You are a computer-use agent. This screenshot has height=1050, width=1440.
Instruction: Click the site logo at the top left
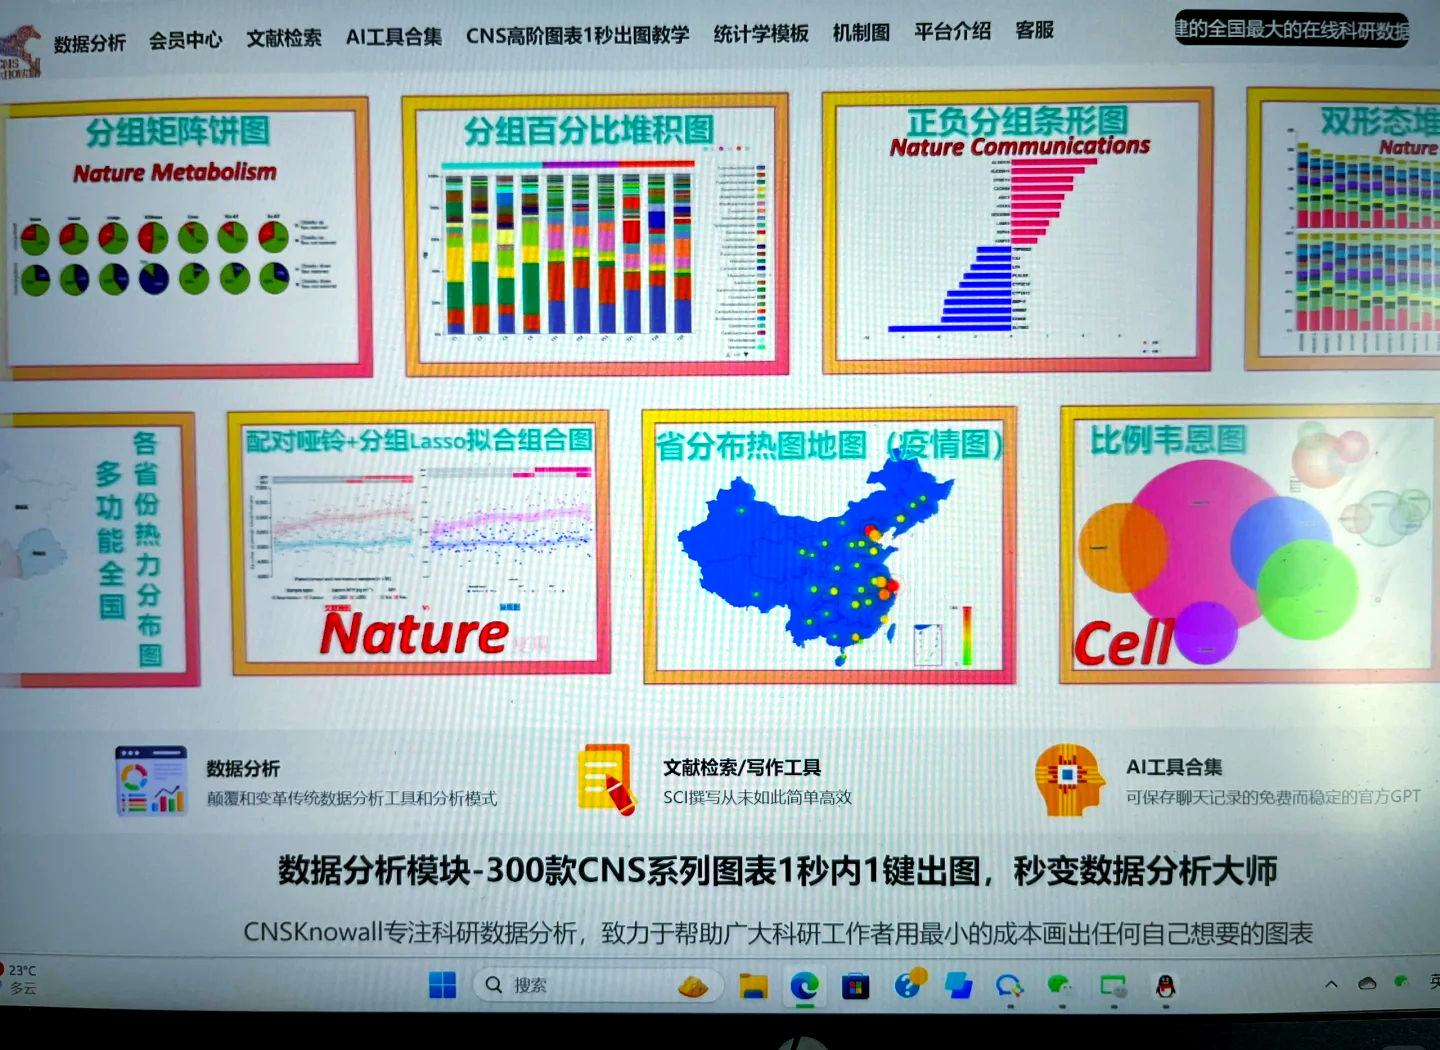coord(20,52)
